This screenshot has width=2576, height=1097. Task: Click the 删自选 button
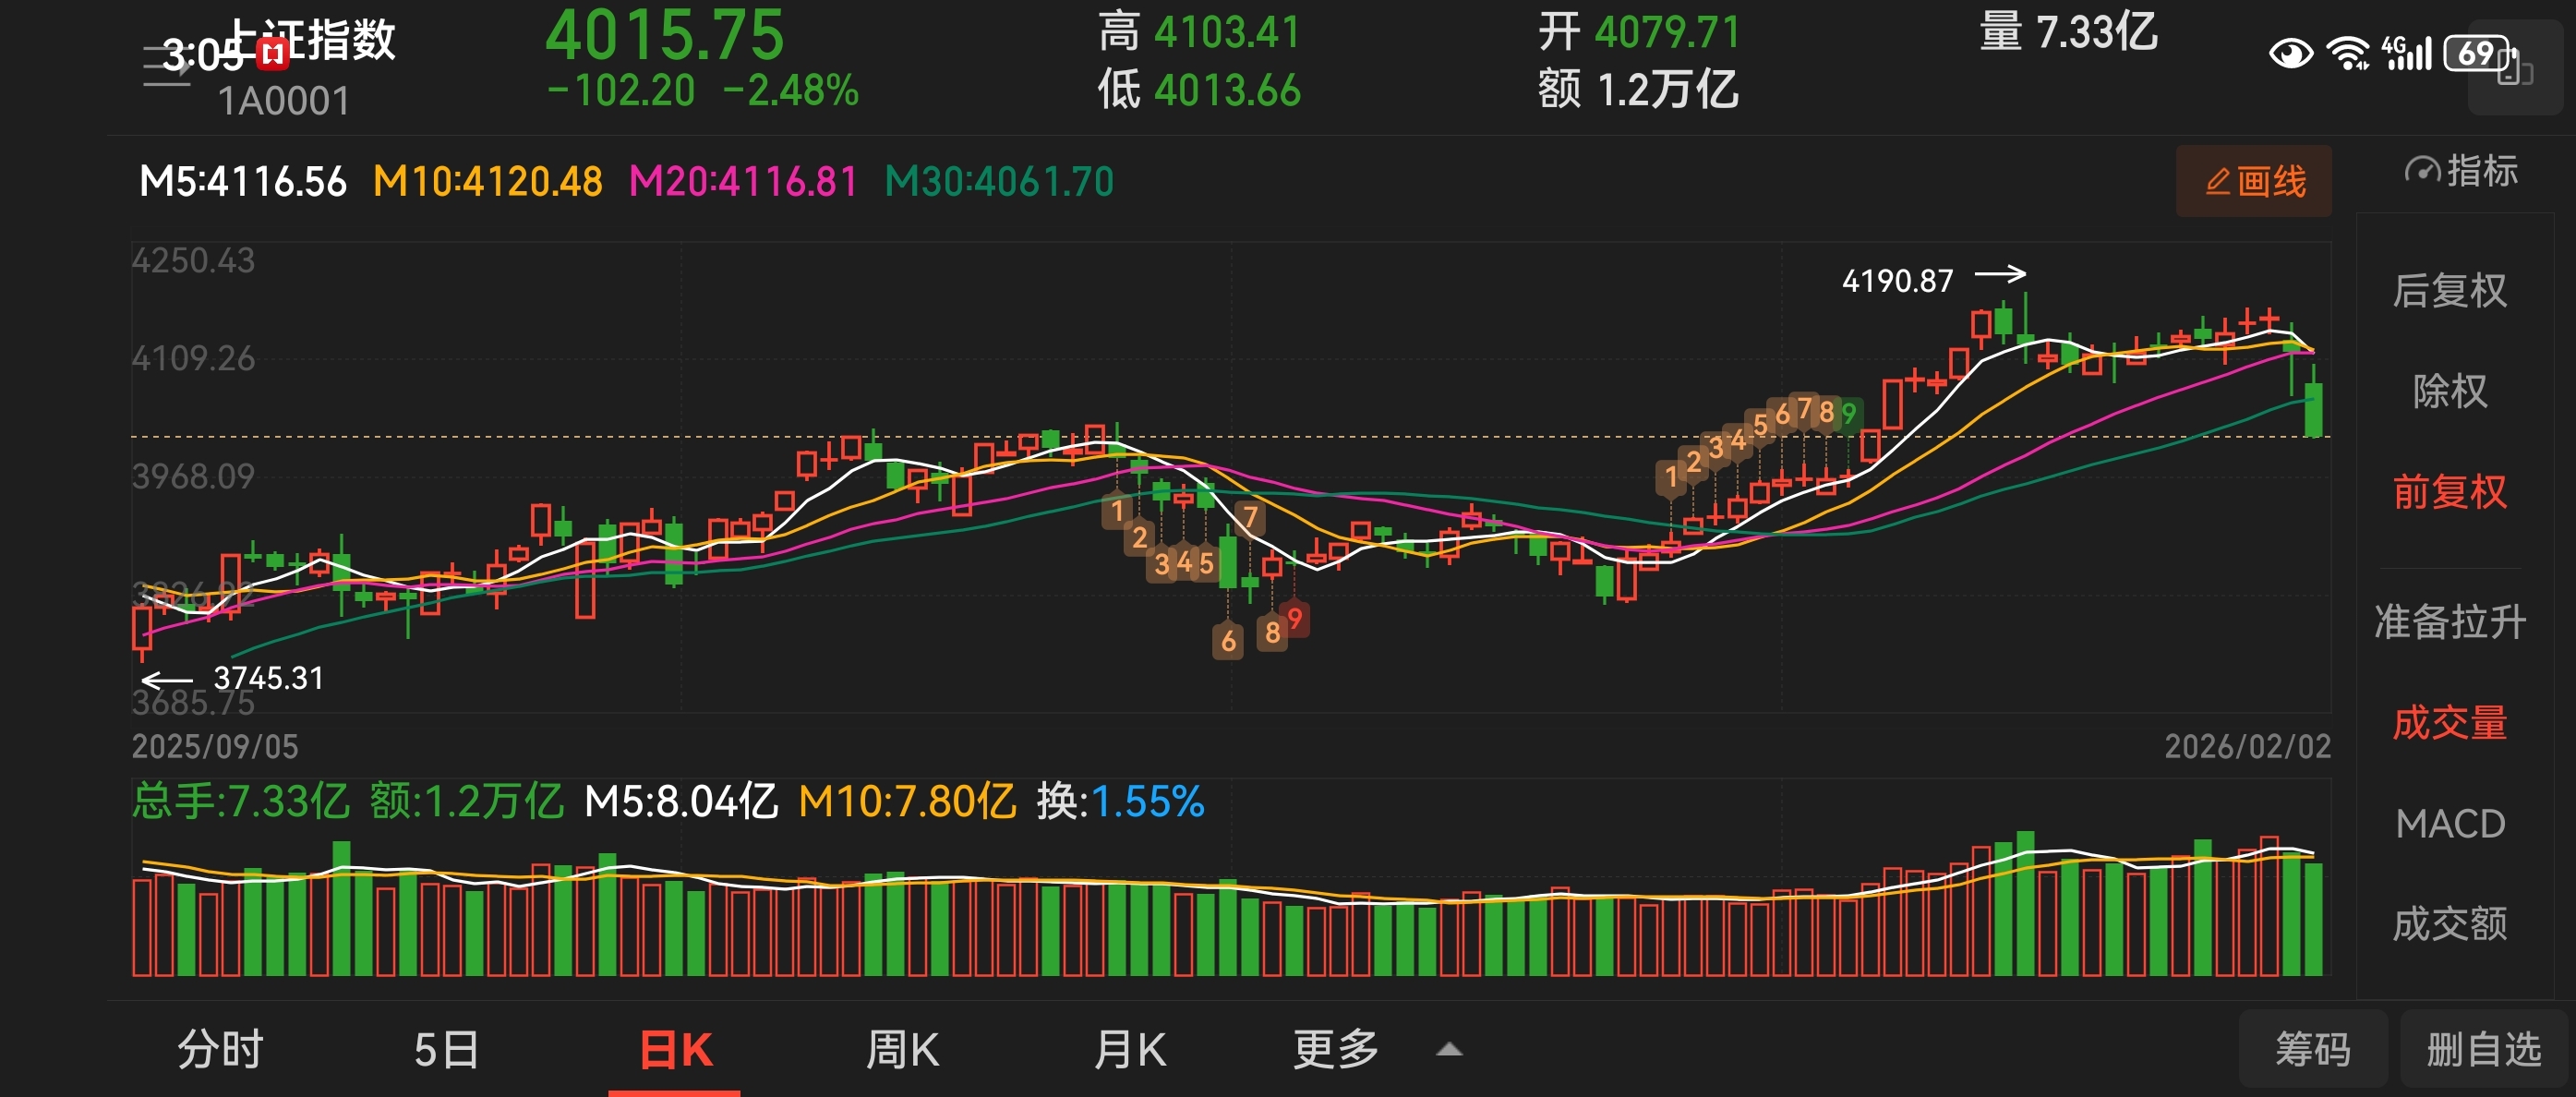point(2484,1050)
